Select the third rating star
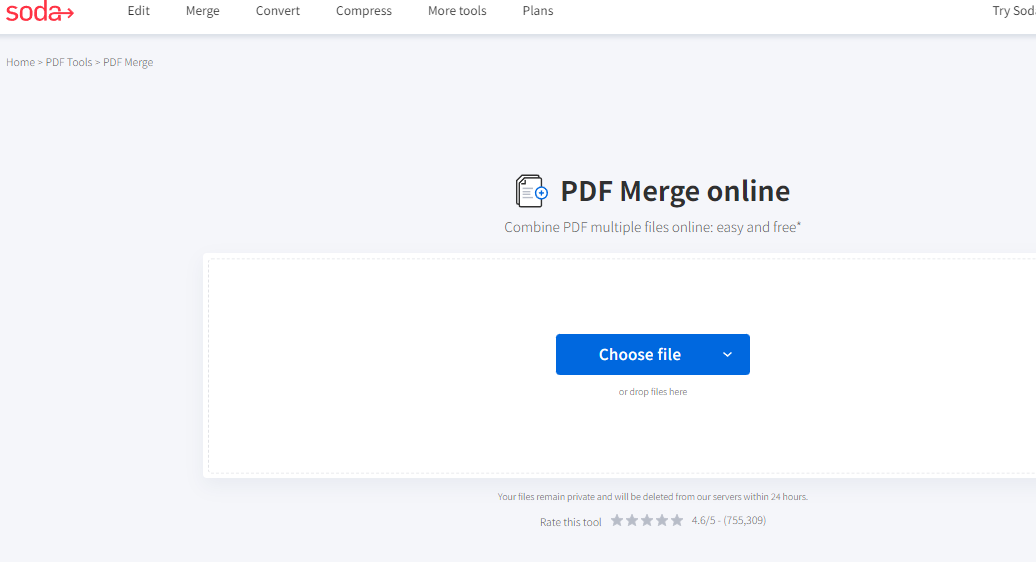The width and height of the screenshot is (1036, 588). 647,521
